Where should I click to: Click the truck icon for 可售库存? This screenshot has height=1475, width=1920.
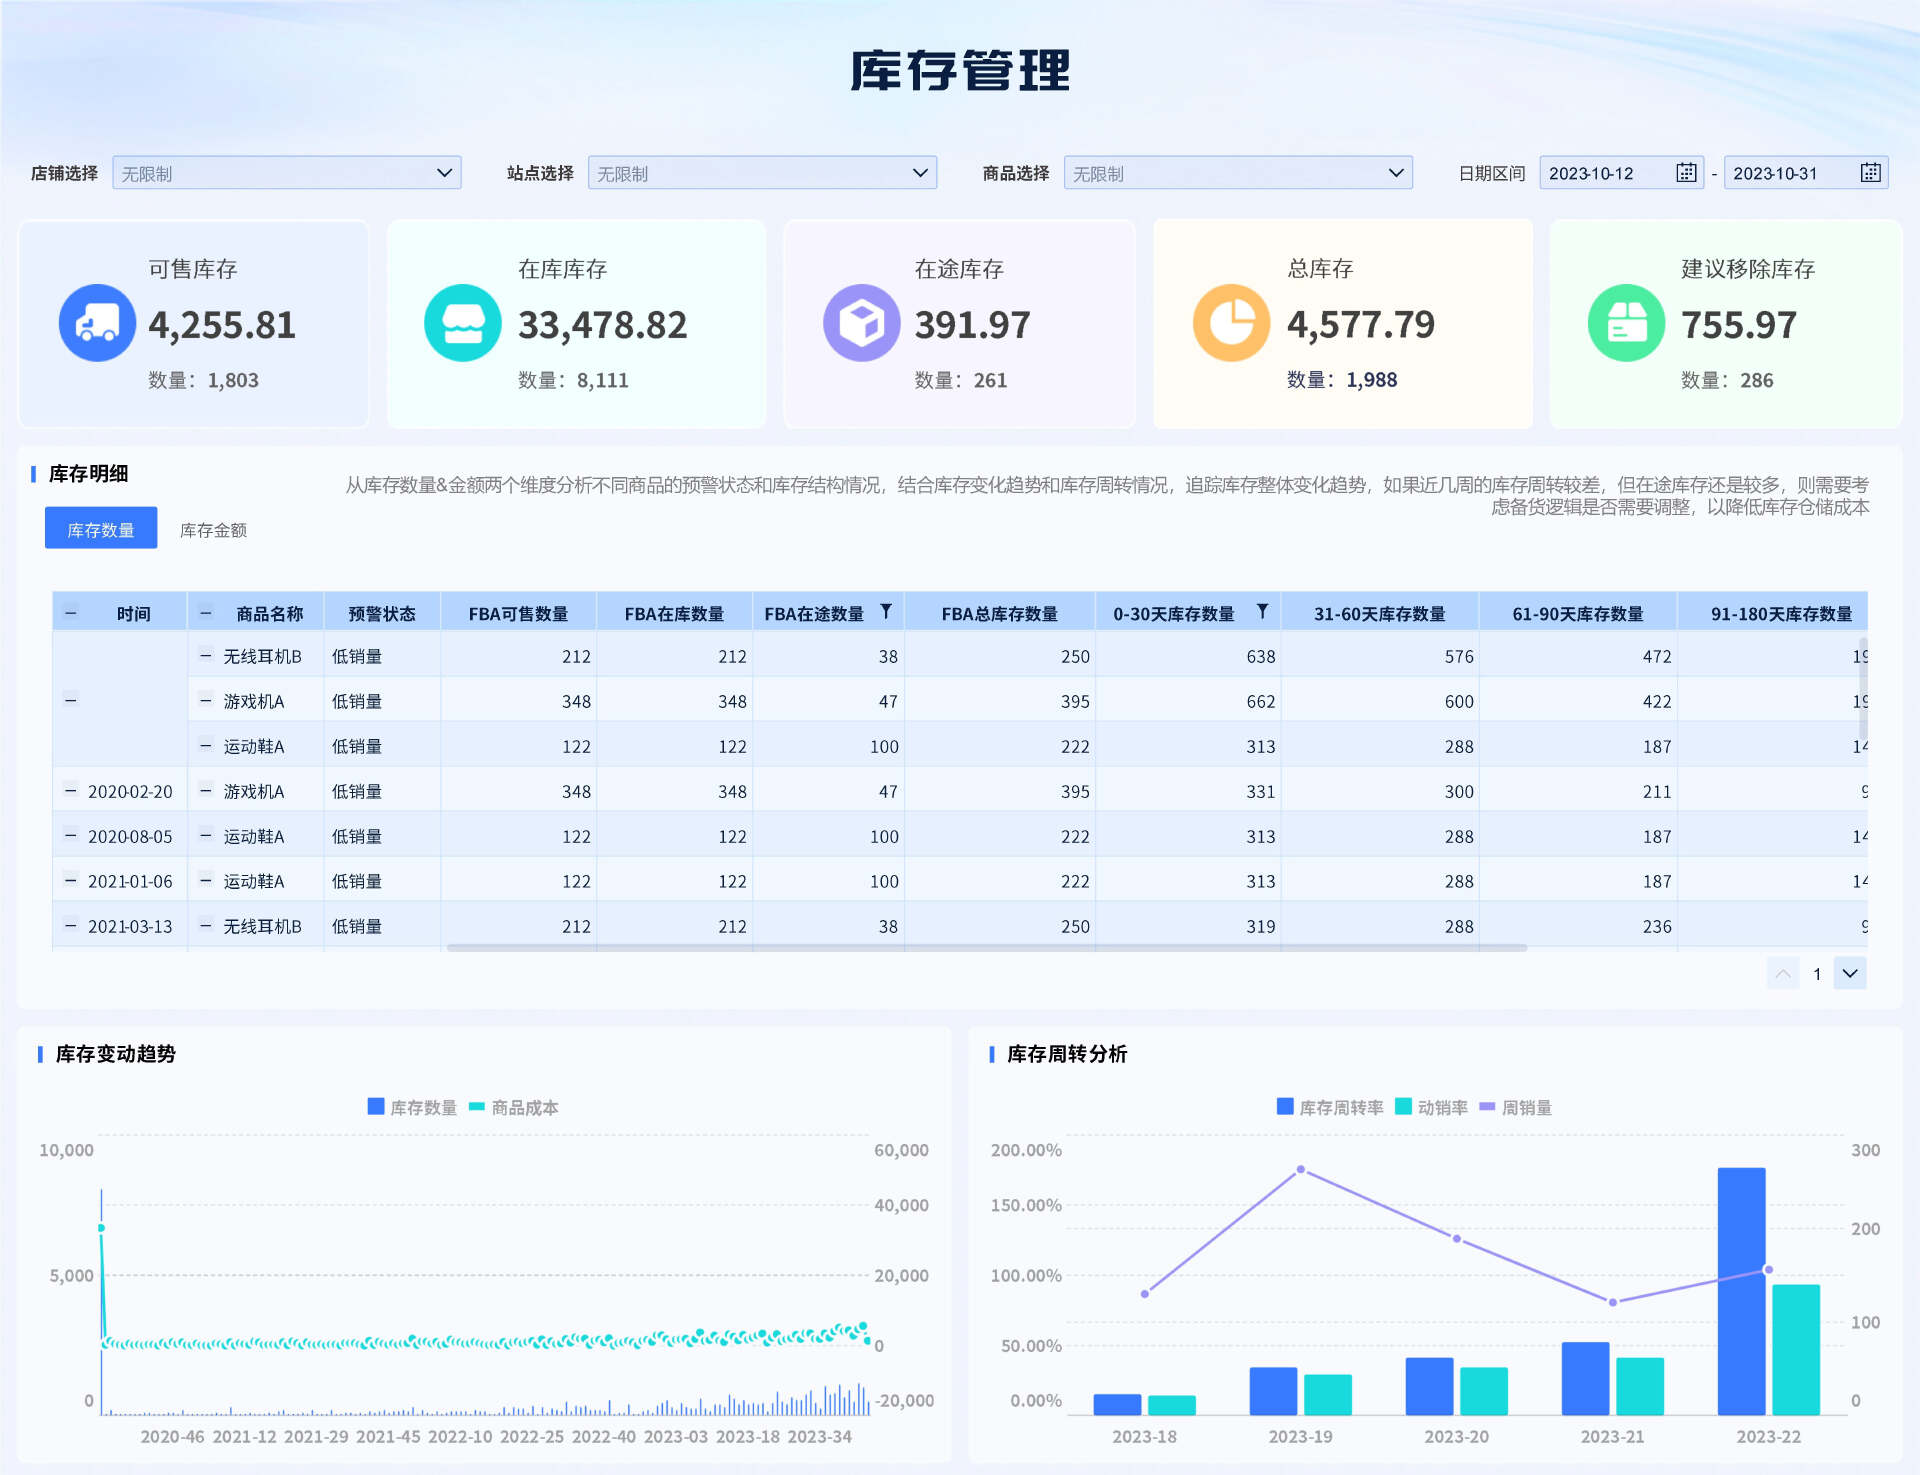pyautogui.click(x=97, y=323)
